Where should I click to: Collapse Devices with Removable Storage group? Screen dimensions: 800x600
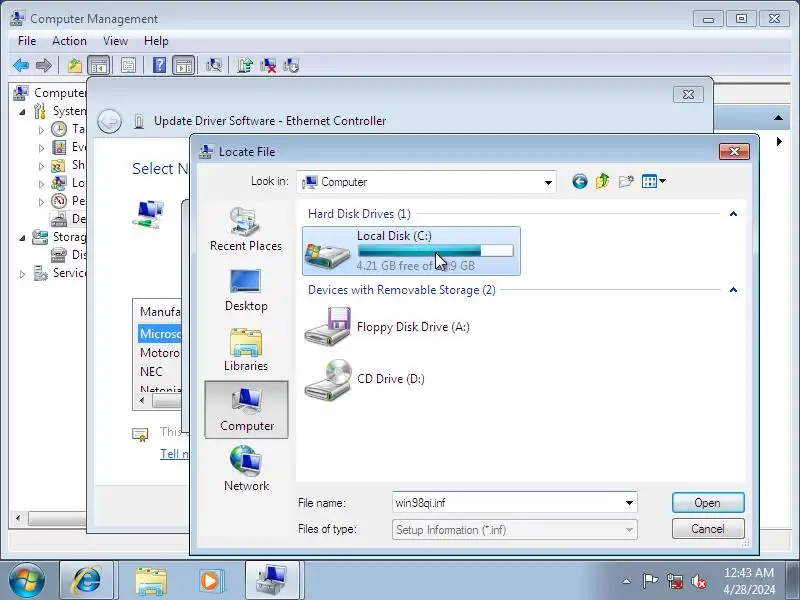733,290
